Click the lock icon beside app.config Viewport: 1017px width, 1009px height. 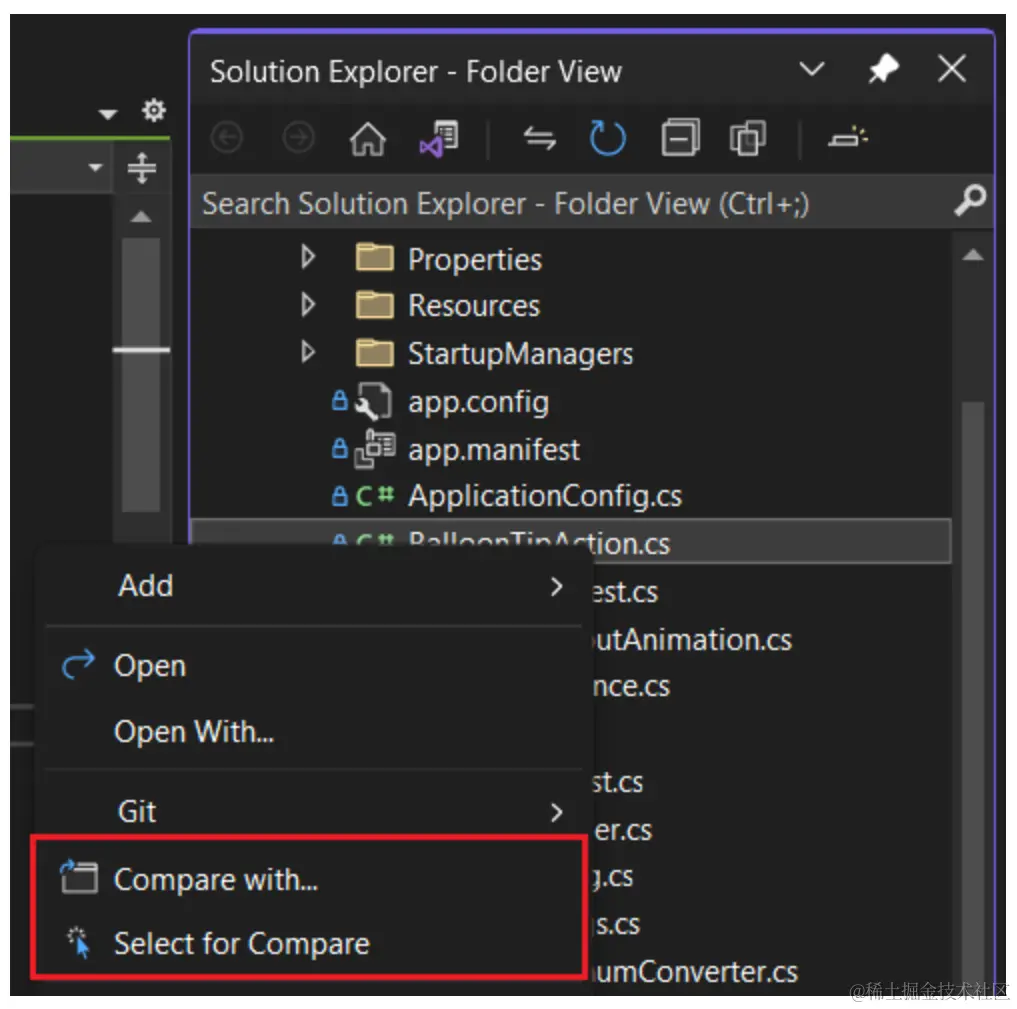click(340, 400)
